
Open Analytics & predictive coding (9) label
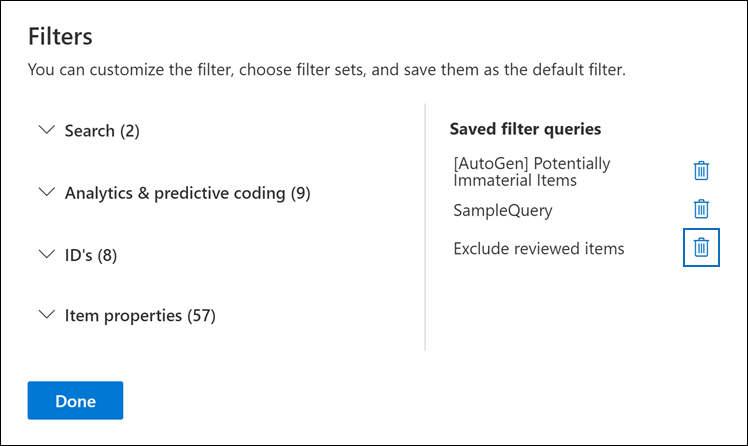[187, 193]
